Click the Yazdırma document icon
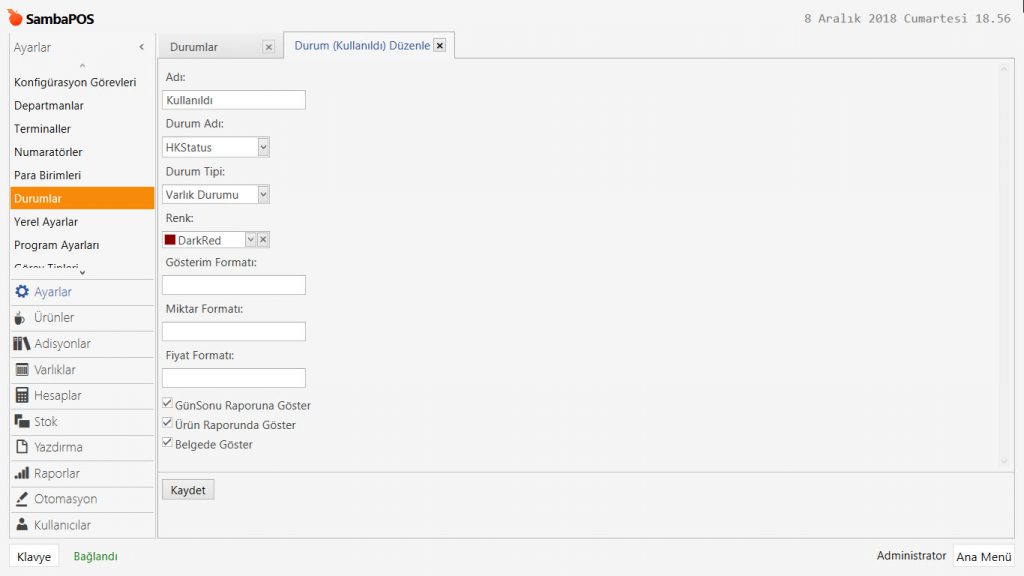The height and width of the screenshot is (576, 1024). (22, 448)
